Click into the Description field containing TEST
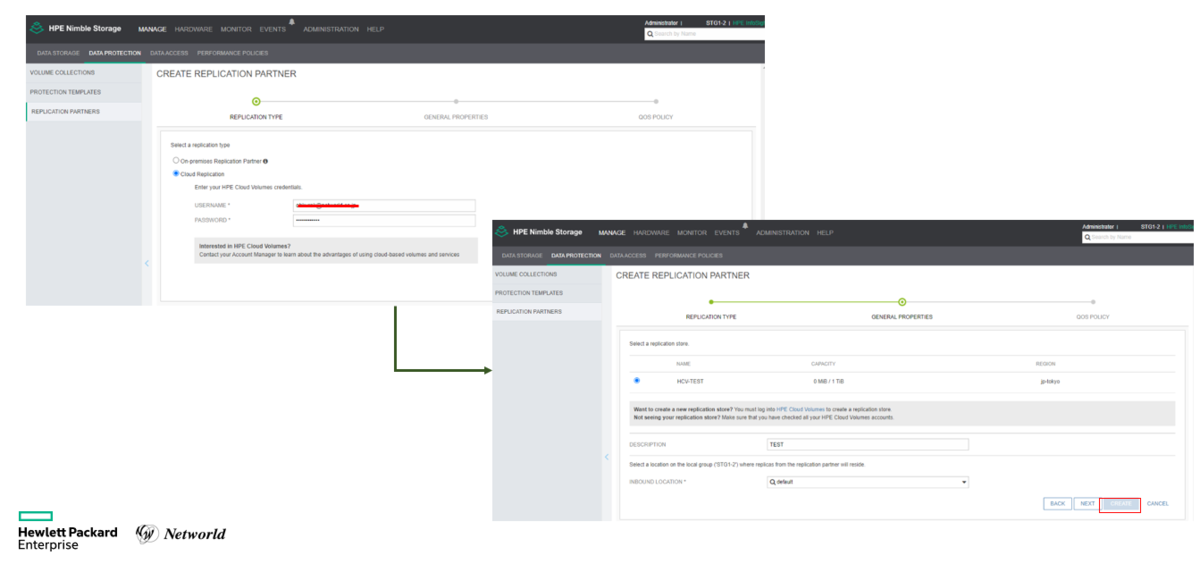The image size is (1200, 564). click(x=867, y=445)
